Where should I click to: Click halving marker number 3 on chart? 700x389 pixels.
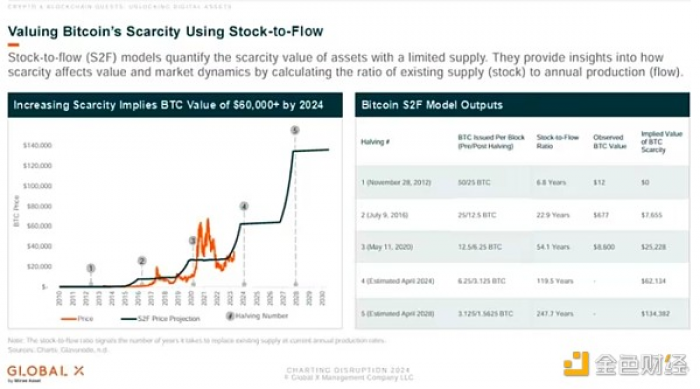[x=193, y=241]
